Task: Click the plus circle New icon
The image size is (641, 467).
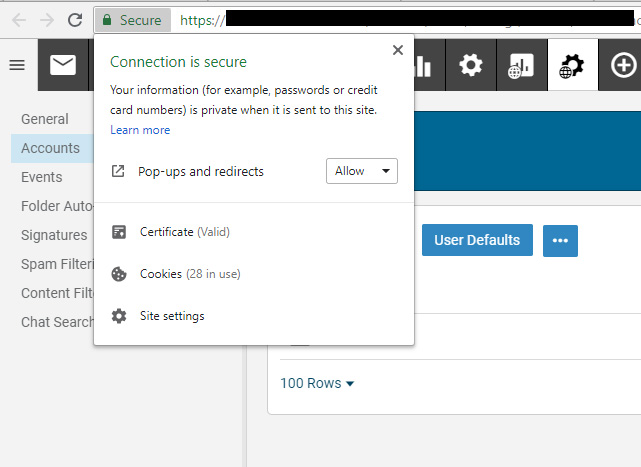Action: (x=623, y=66)
